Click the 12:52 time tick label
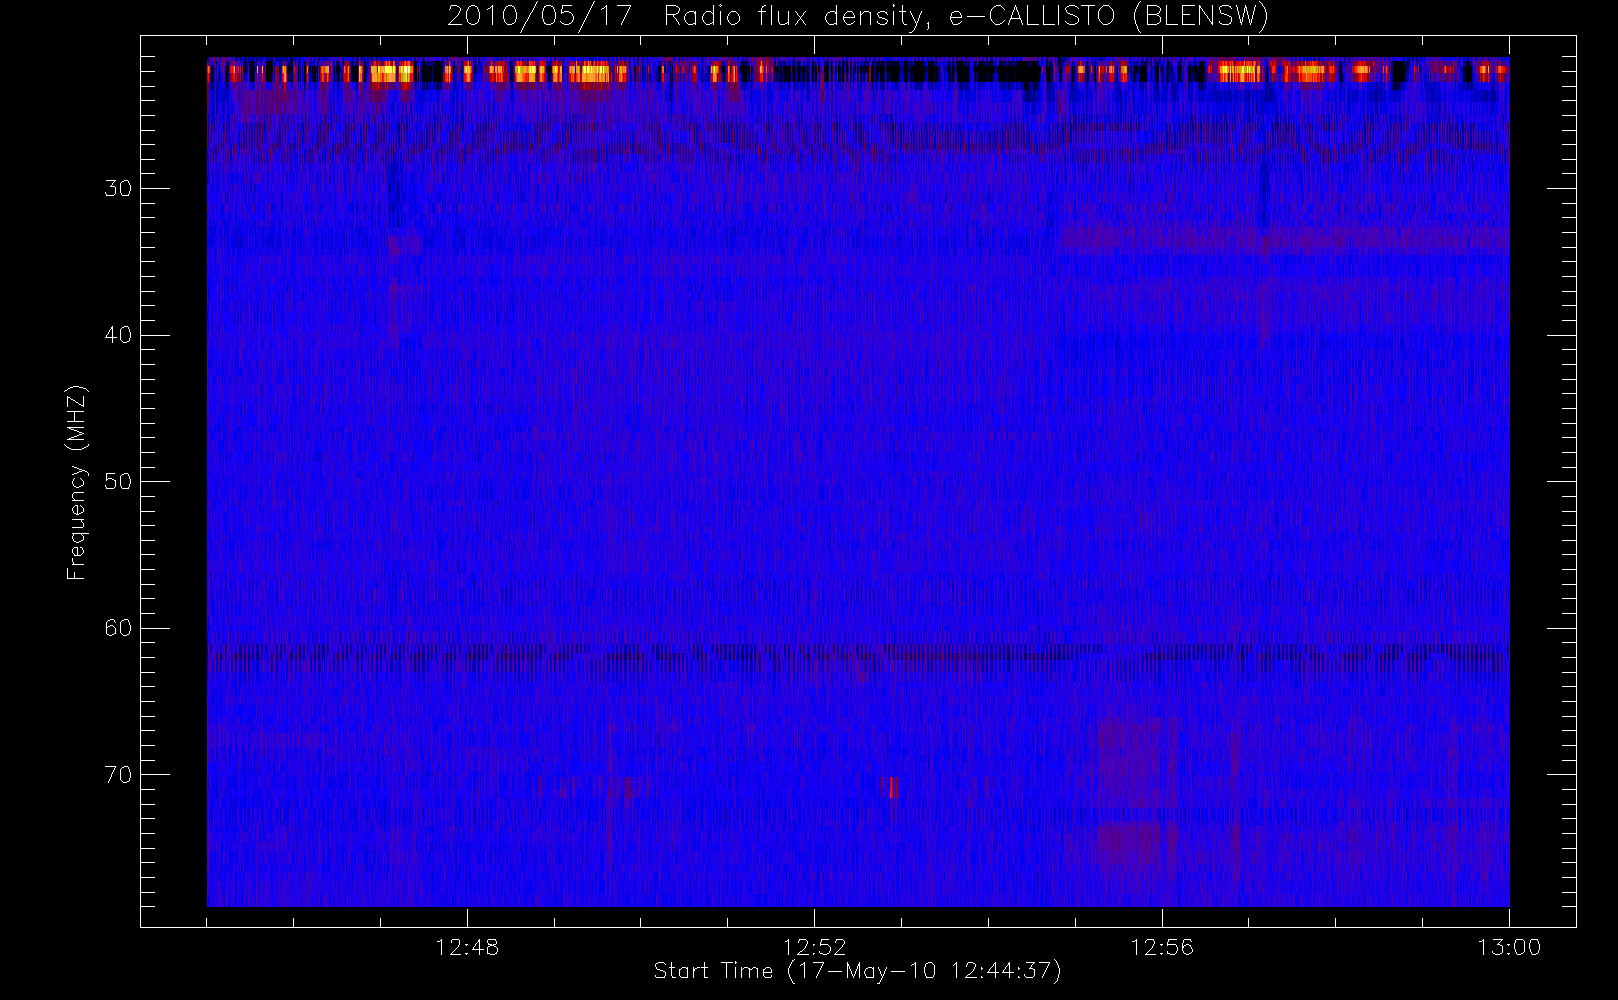1618x1000 pixels. (x=814, y=947)
